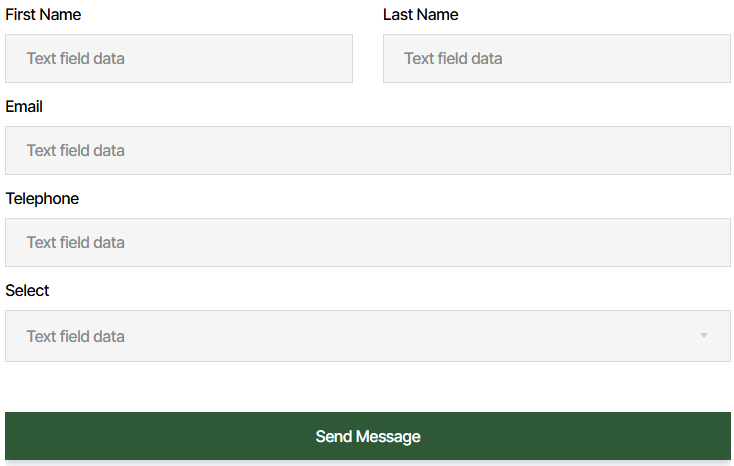Focus the First Name input field
The width and height of the screenshot is (734, 466).
point(179,59)
